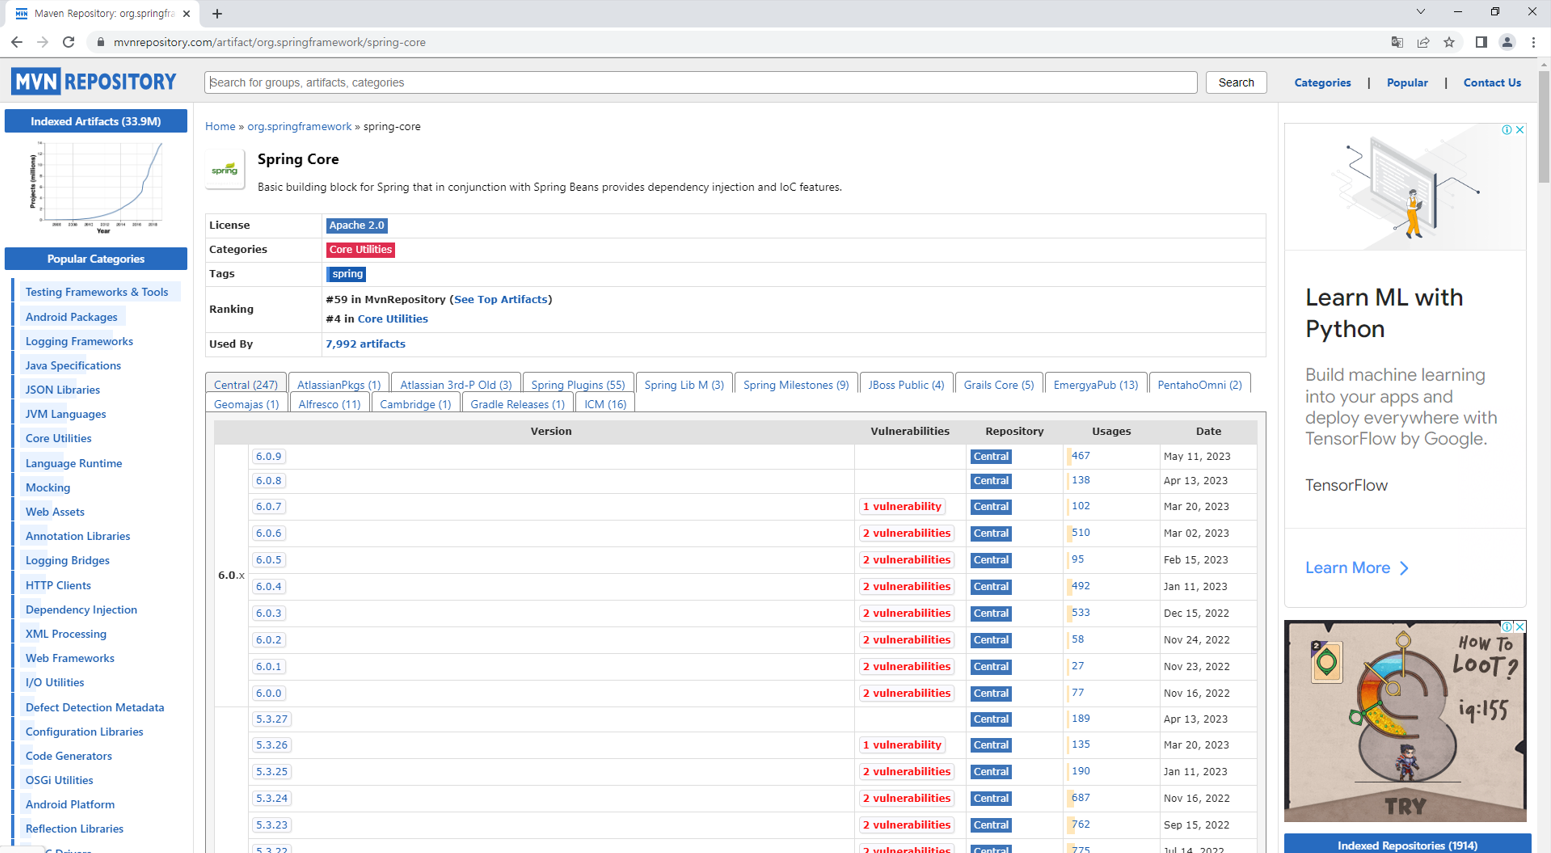Image resolution: width=1551 pixels, height=853 pixels.
Task: Open a new browser tab
Action: 217,14
